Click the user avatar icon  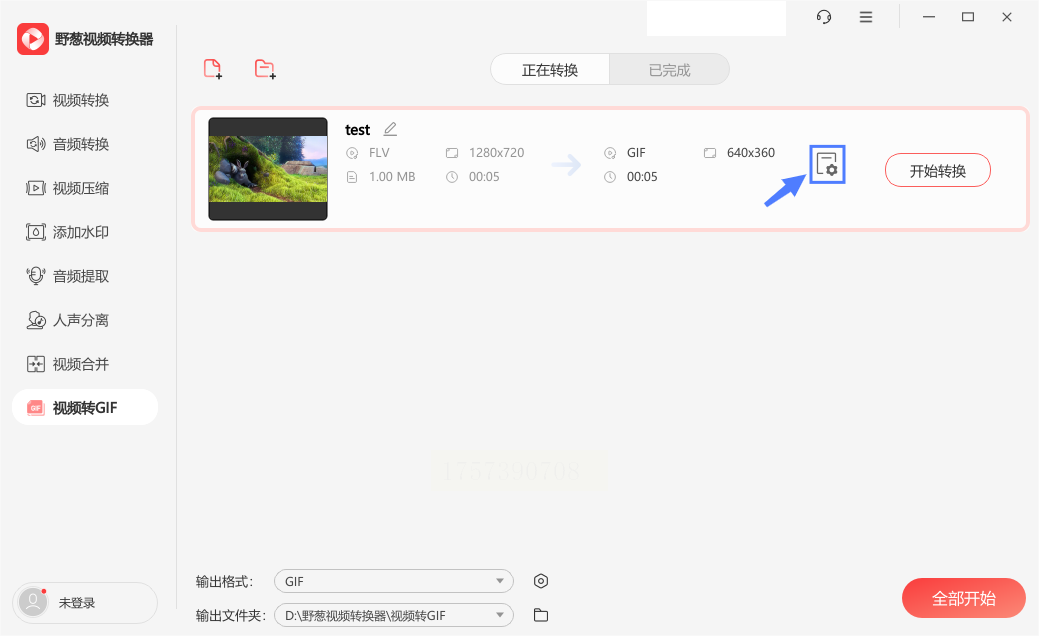(x=32, y=602)
